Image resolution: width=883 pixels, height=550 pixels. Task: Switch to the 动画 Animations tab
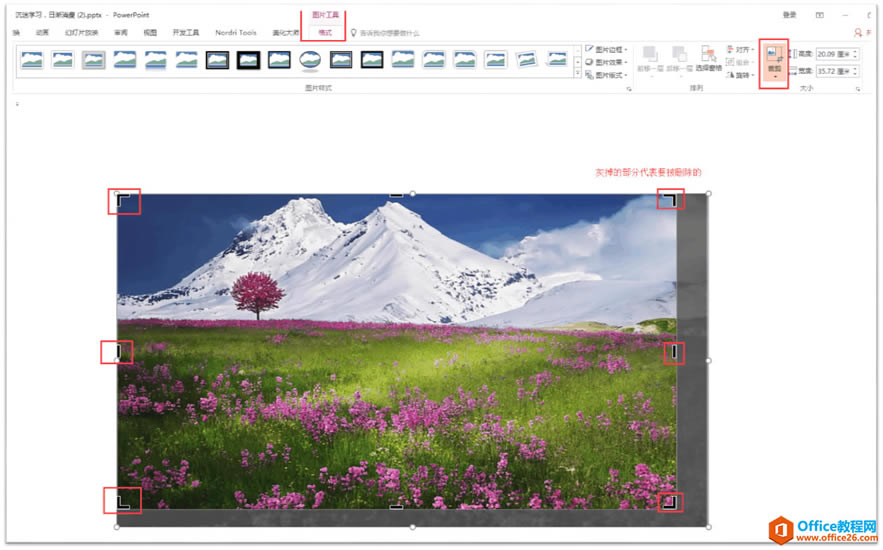tap(42, 33)
